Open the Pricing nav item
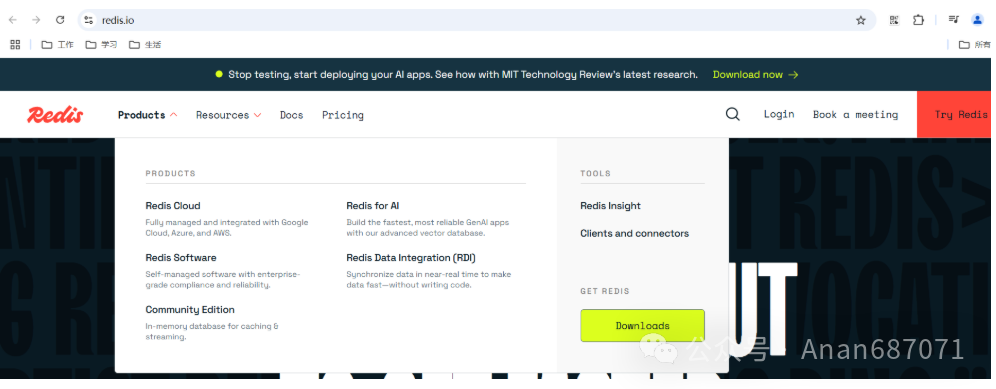The image size is (996, 389). coord(343,115)
